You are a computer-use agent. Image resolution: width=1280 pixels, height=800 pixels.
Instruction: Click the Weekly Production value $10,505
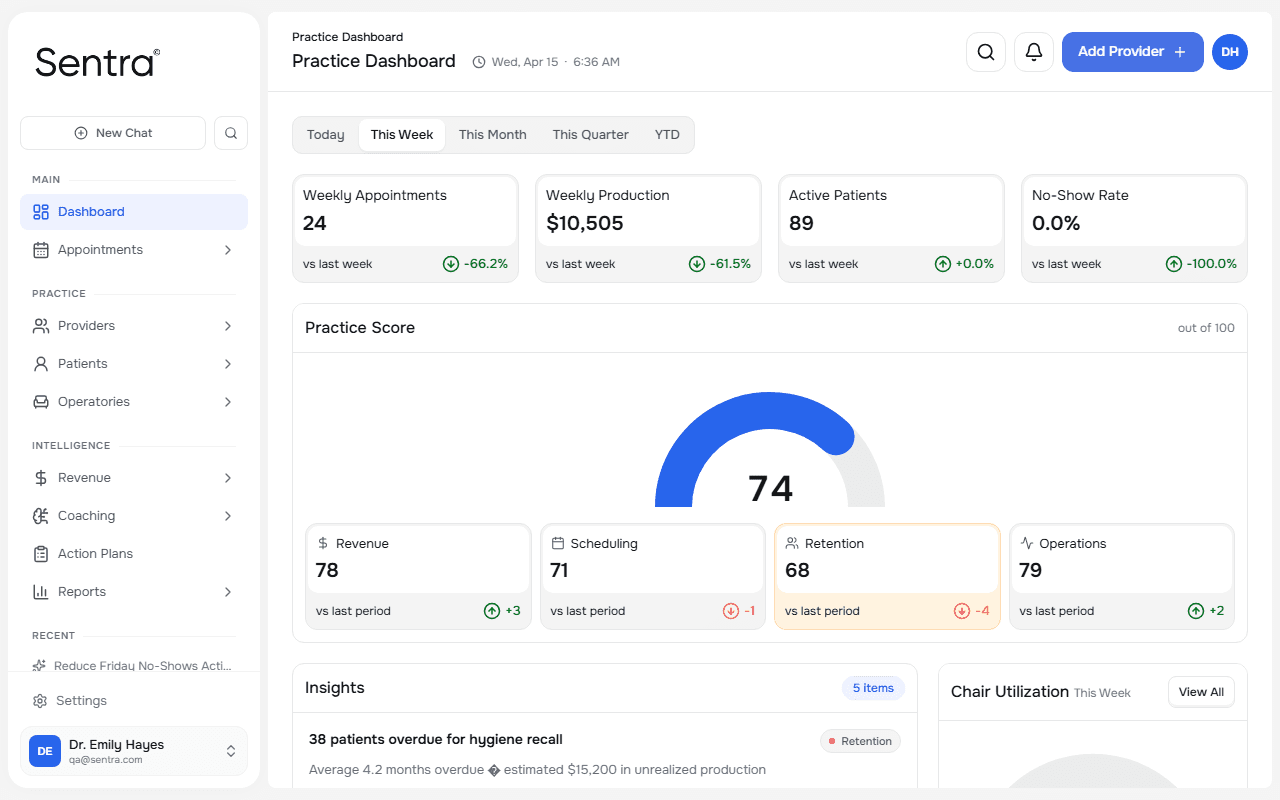point(585,223)
